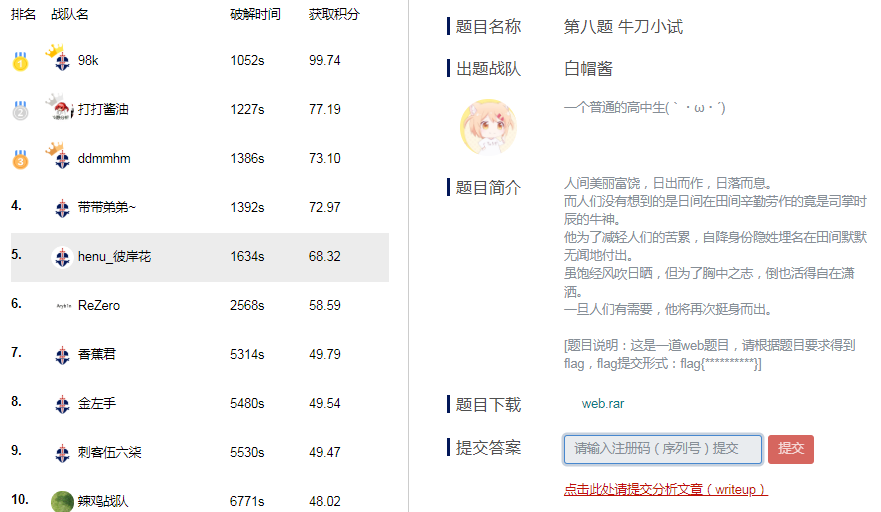The width and height of the screenshot is (881, 512).
Task: Click crack time 1227s
Action: pyautogui.click(x=247, y=110)
